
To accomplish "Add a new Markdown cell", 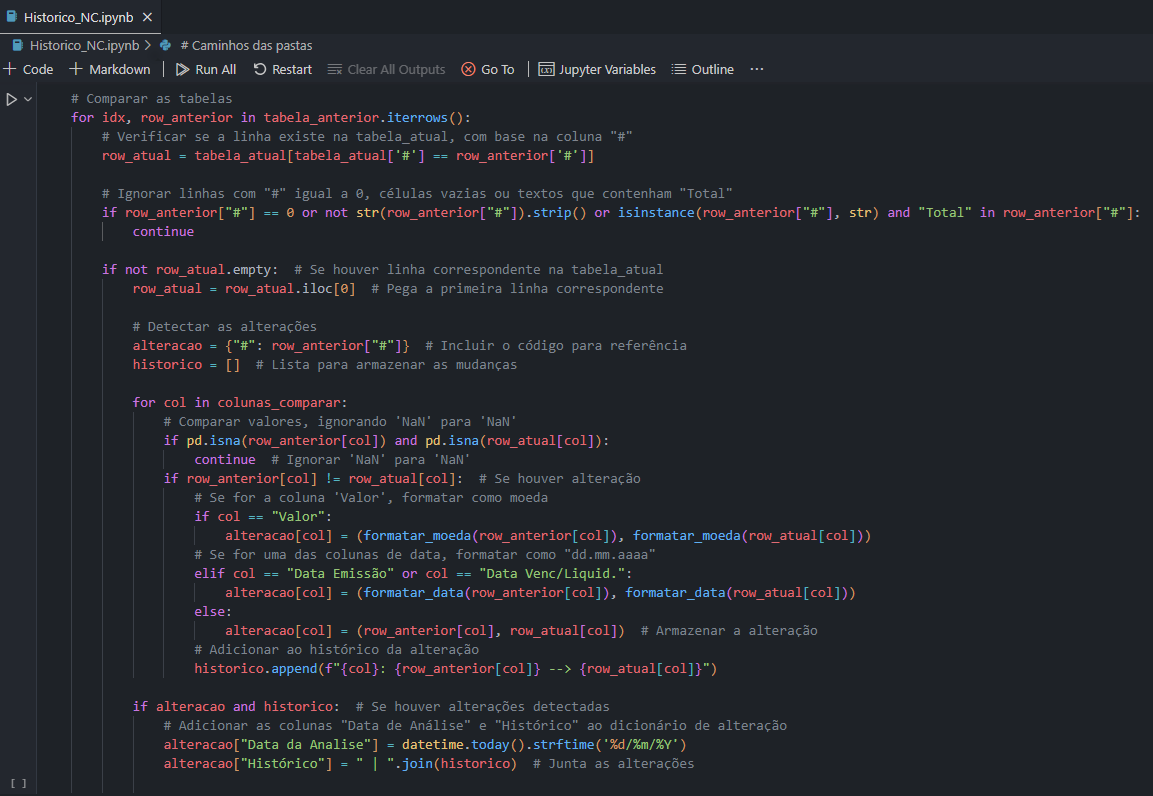I will pyautogui.click(x=110, y=69).
